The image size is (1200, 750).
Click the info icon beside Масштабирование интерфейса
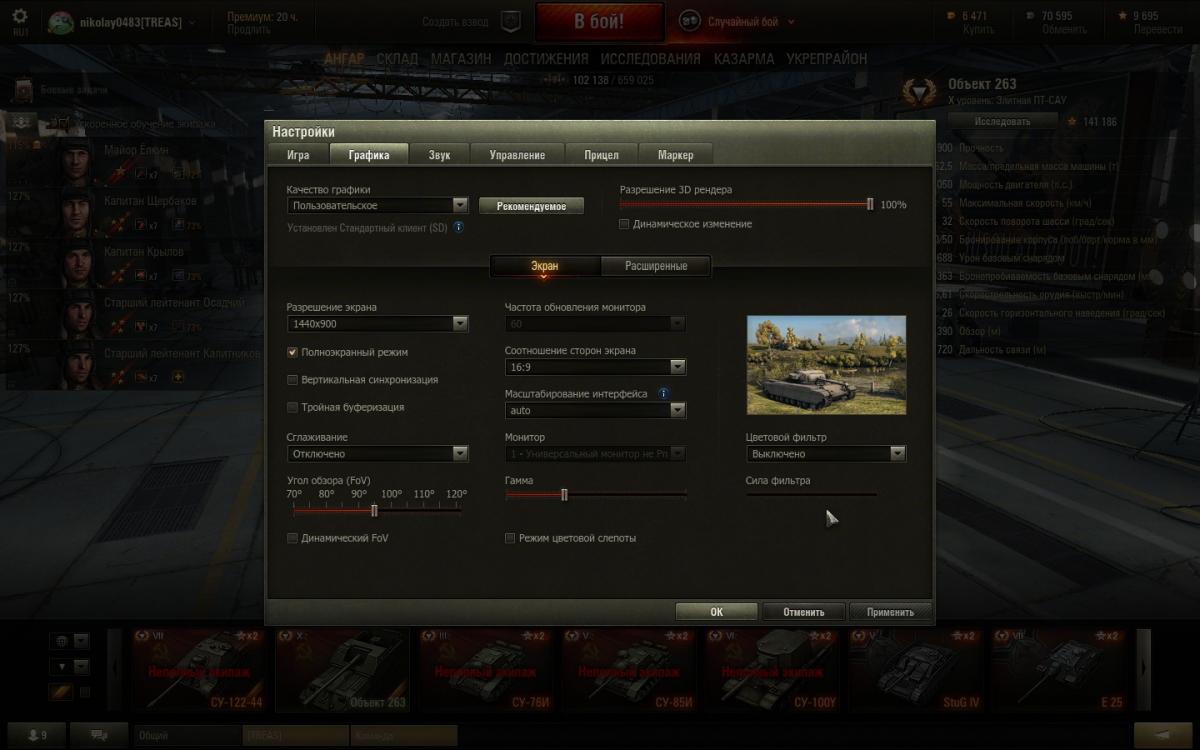coord(664,394)
